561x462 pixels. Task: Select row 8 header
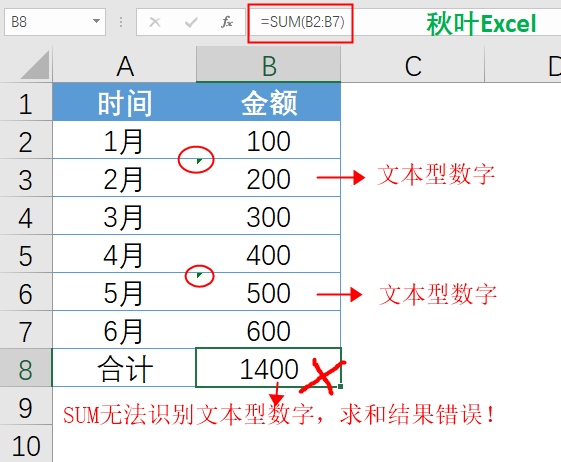26,368
